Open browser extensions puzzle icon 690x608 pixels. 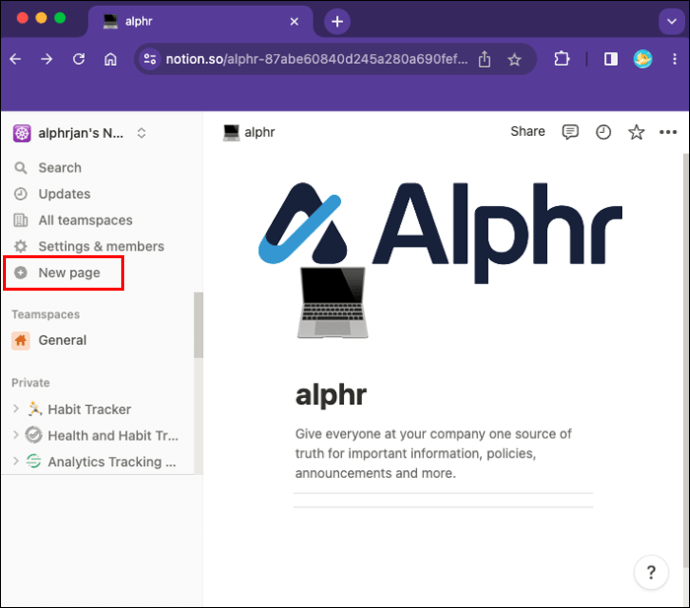point(562,59)
